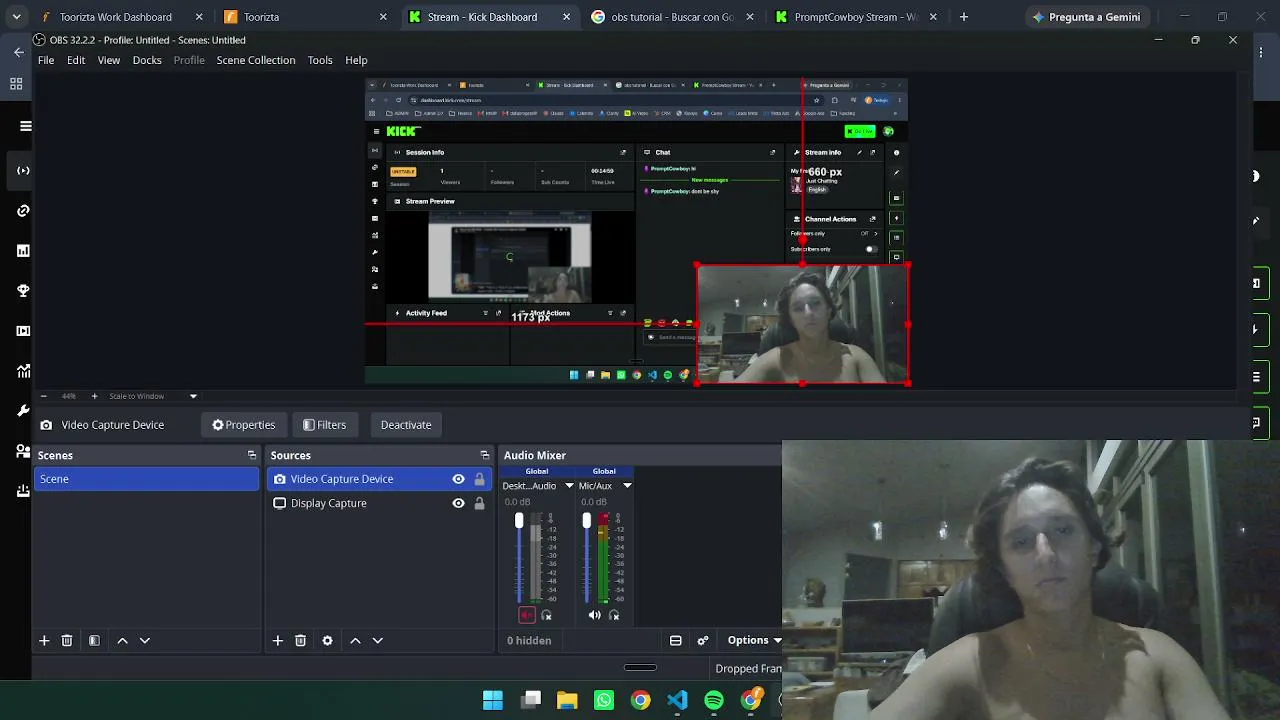The image size is (1280, 720).
Task: Mute the Mic/Aux channel
Action: [x=595, y=615]
